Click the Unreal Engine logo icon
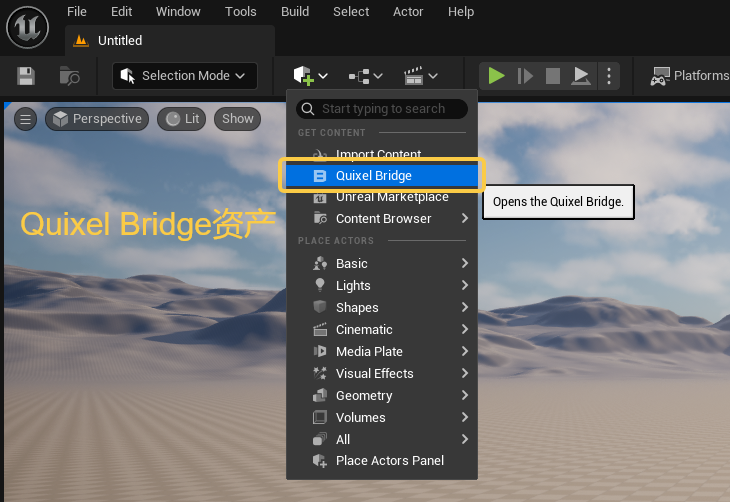Image resolution: width=730 pixels, height=502 pixels. coord(27,27)
